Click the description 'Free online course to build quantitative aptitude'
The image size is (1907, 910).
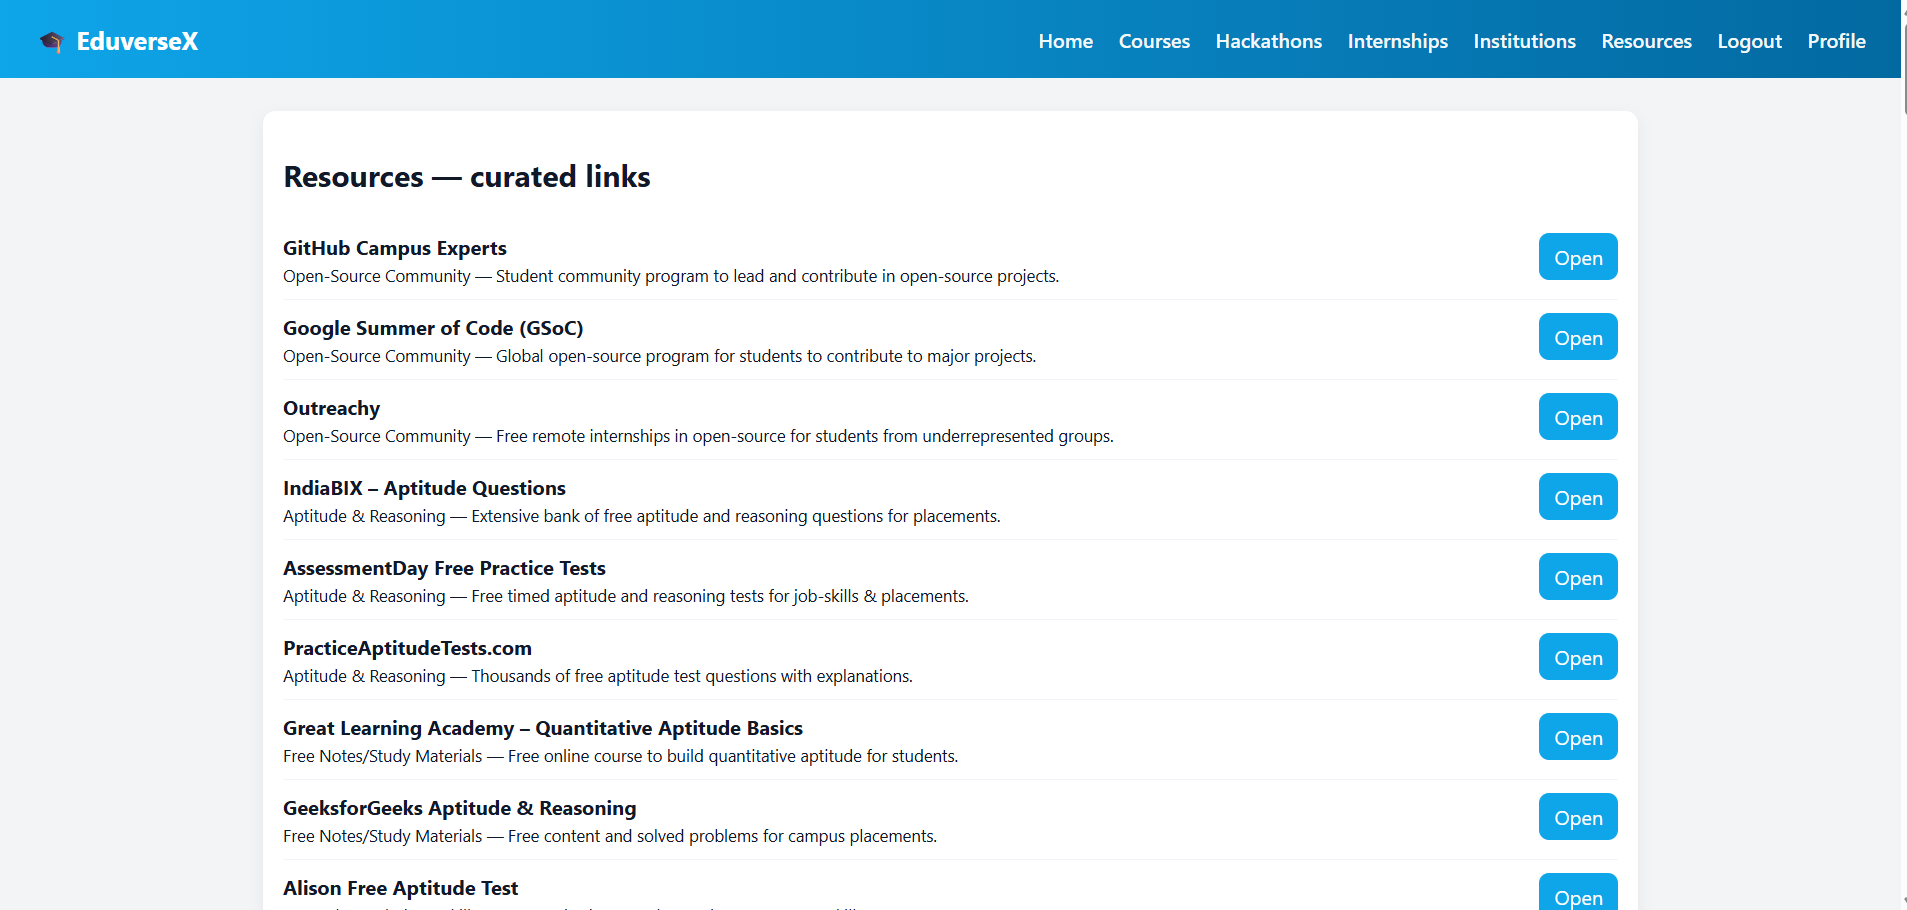620,756
